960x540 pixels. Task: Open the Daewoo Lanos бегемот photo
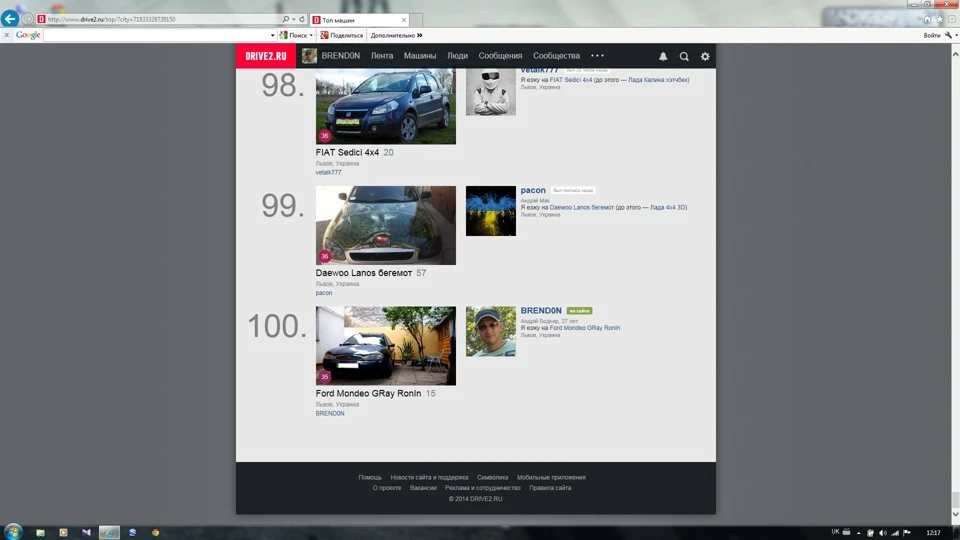[386, 225]
